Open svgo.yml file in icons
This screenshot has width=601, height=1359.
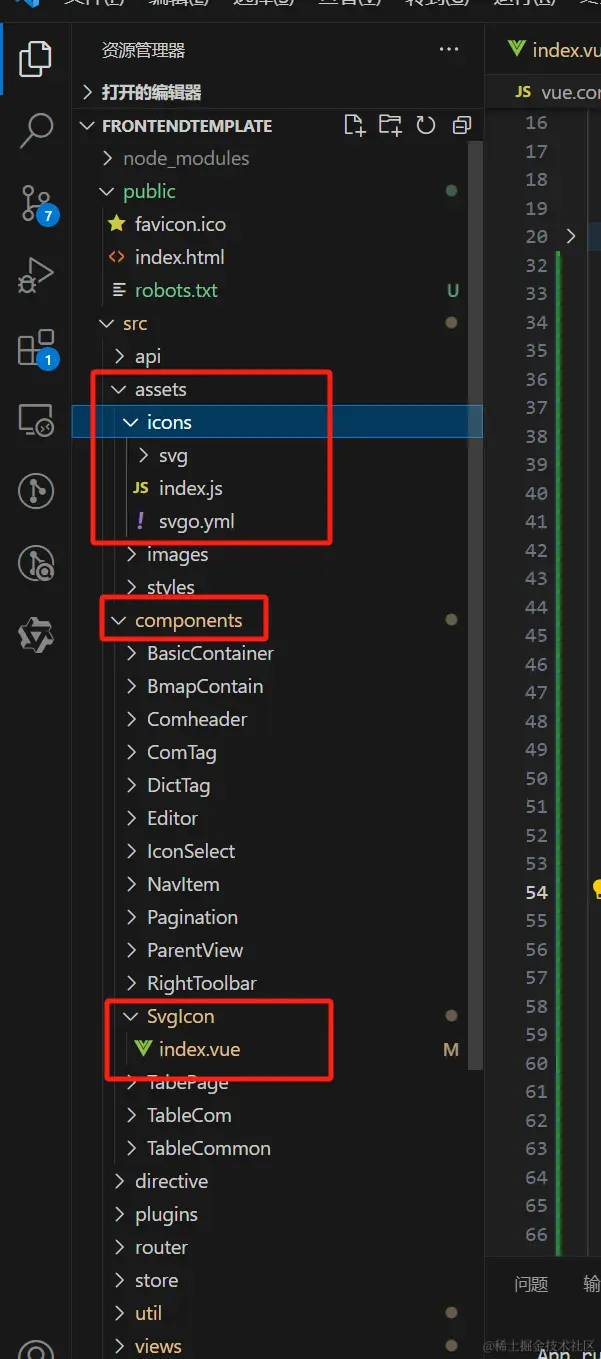pyautogui.click(x=196, y=521)
